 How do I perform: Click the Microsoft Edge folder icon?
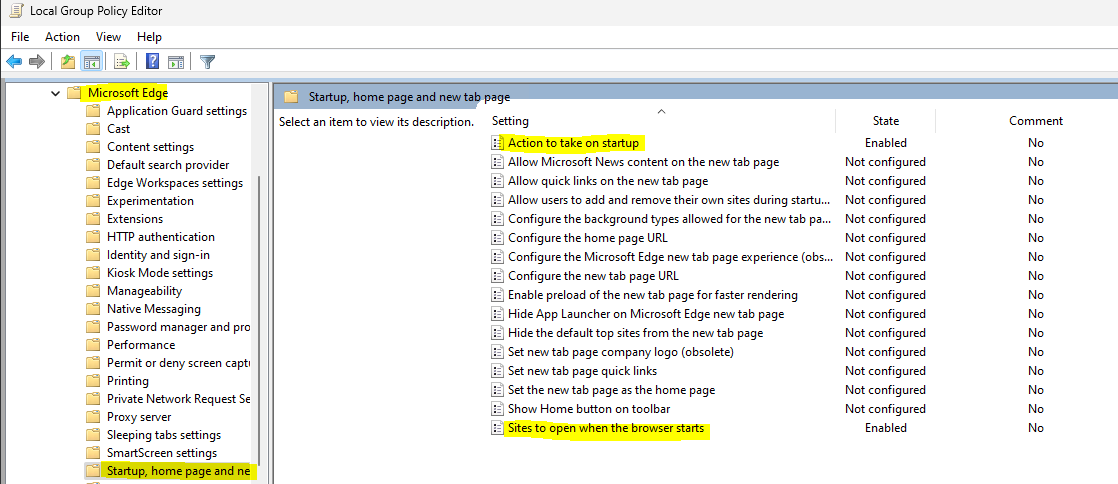pos(75,93)
